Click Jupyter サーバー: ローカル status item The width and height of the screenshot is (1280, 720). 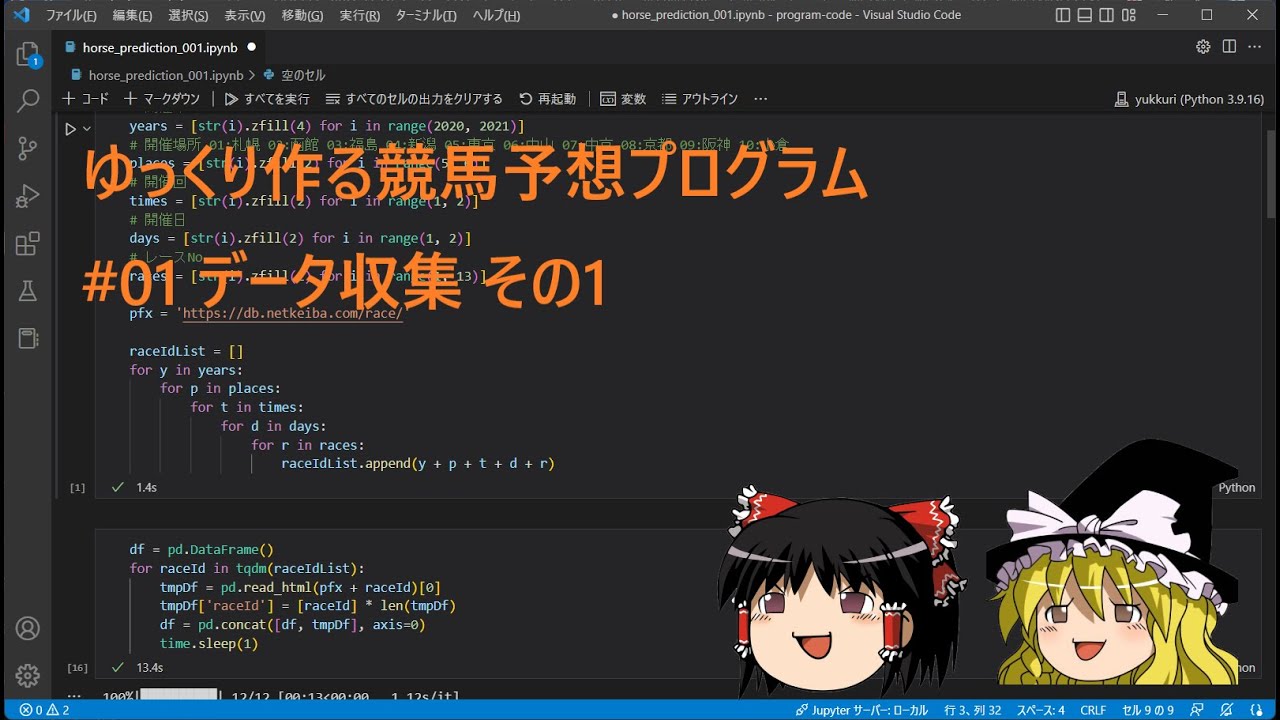(863, 710)
